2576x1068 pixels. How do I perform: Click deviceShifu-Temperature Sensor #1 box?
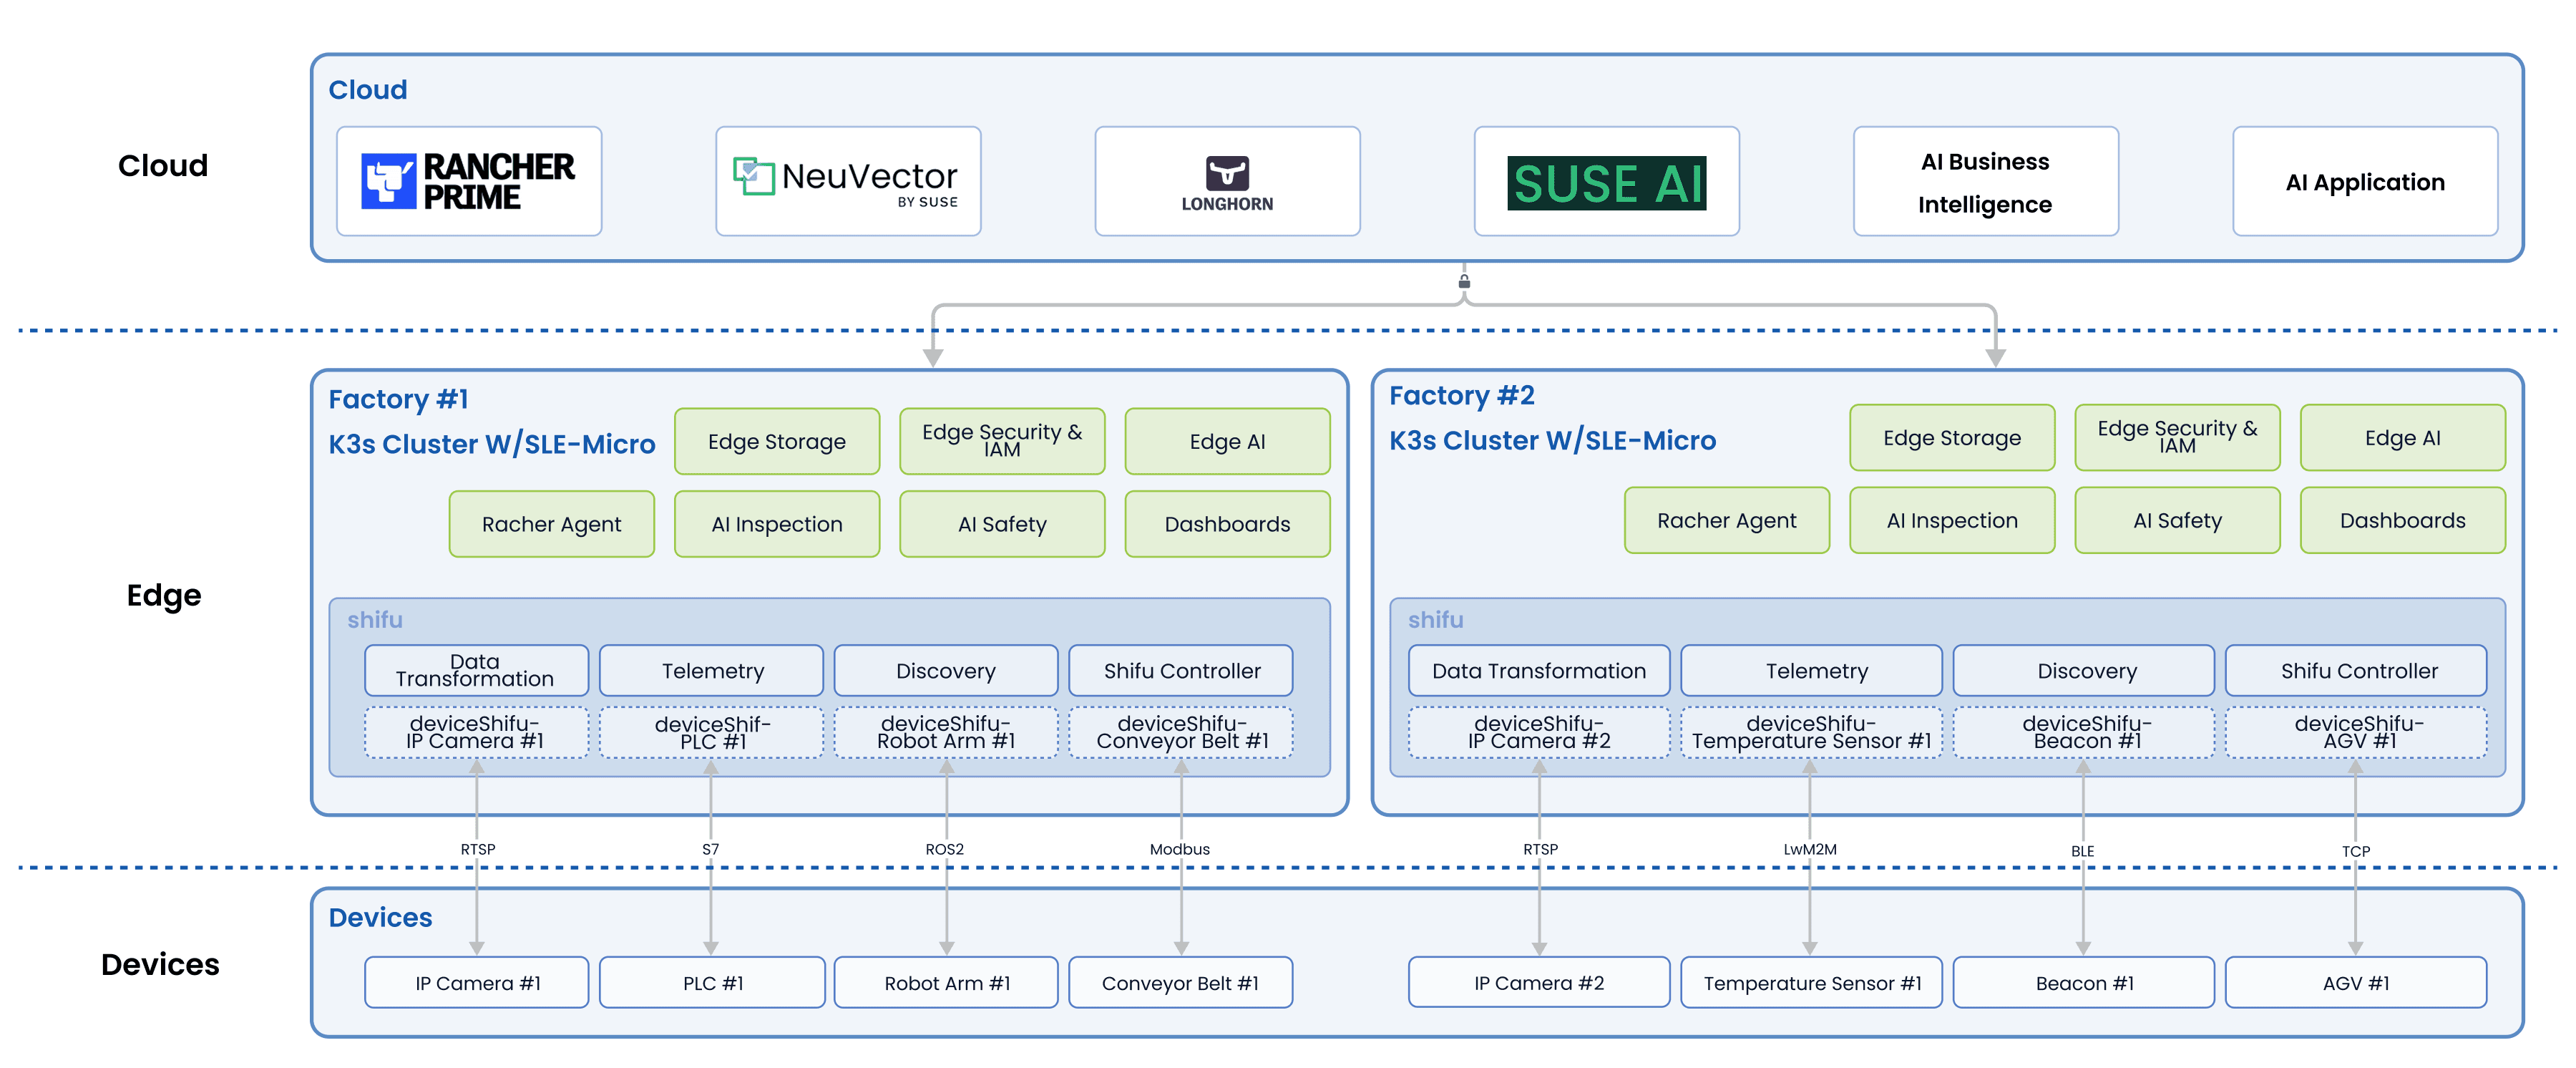click(1811, 732)
